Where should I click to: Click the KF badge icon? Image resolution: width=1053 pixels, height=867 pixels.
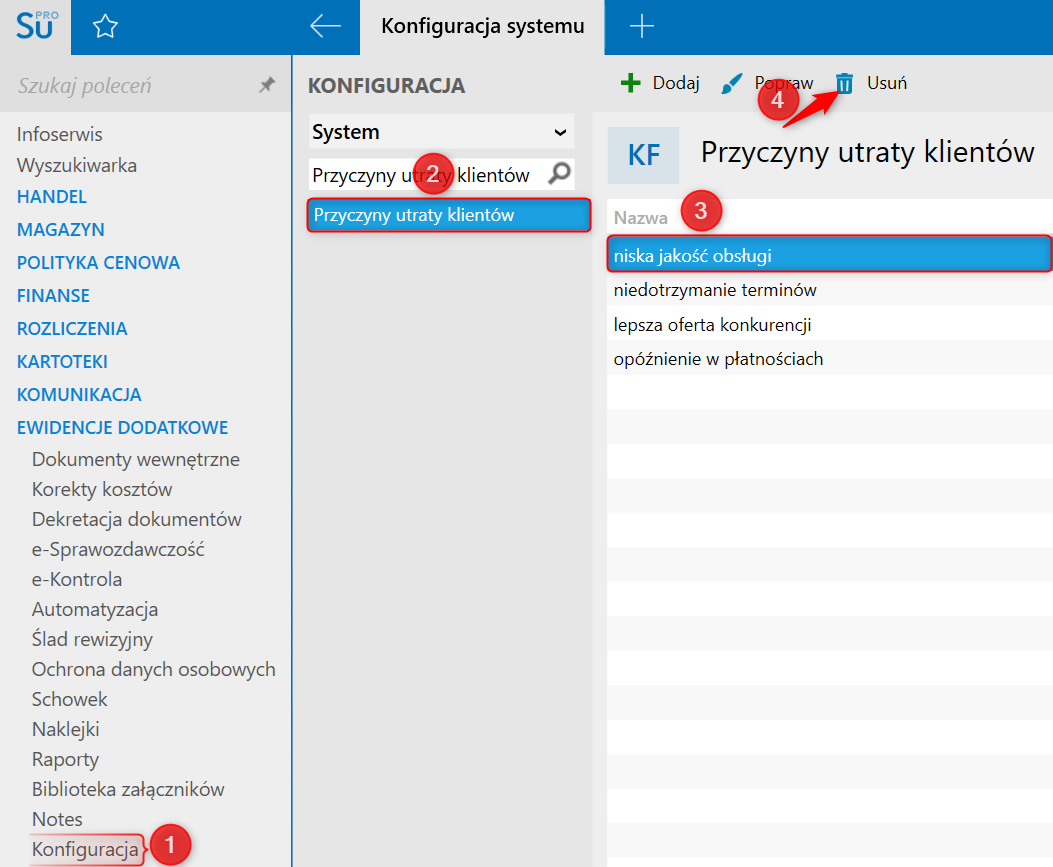tap(643, 155)
